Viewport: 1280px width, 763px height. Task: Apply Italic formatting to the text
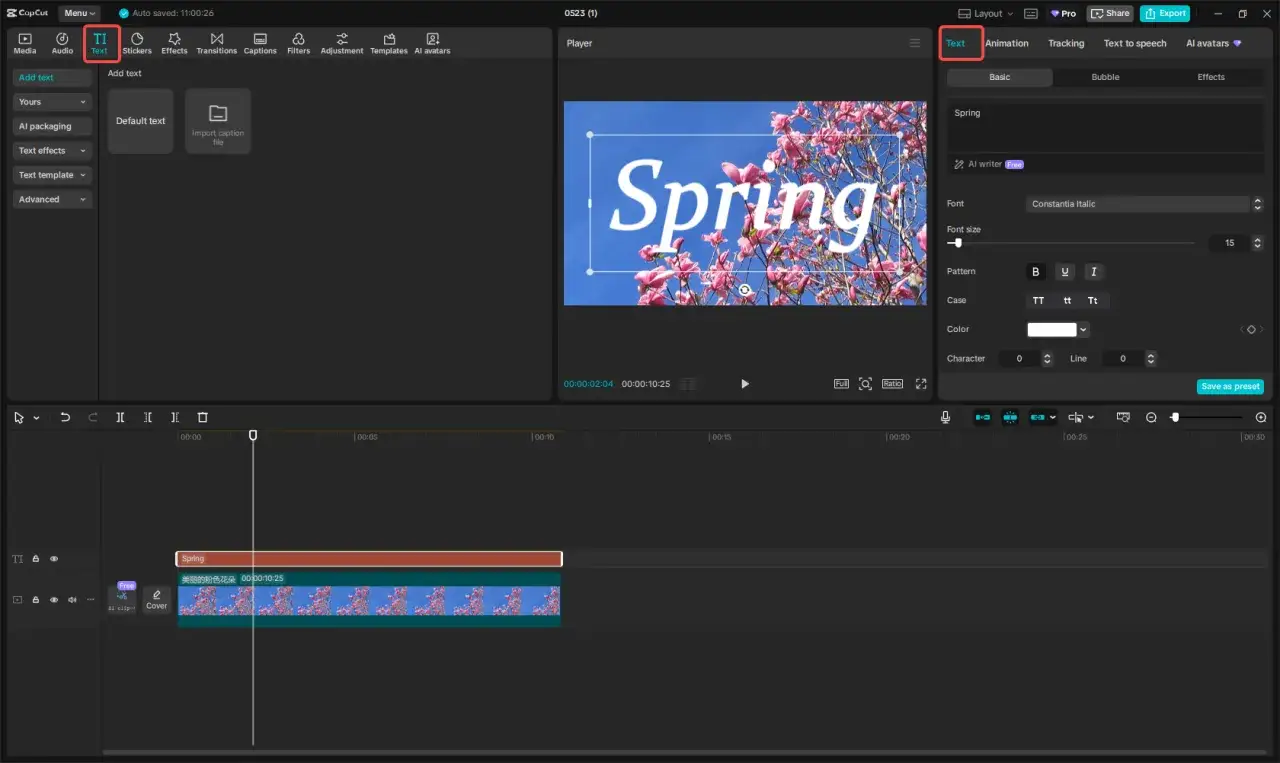coord(1093,271)
